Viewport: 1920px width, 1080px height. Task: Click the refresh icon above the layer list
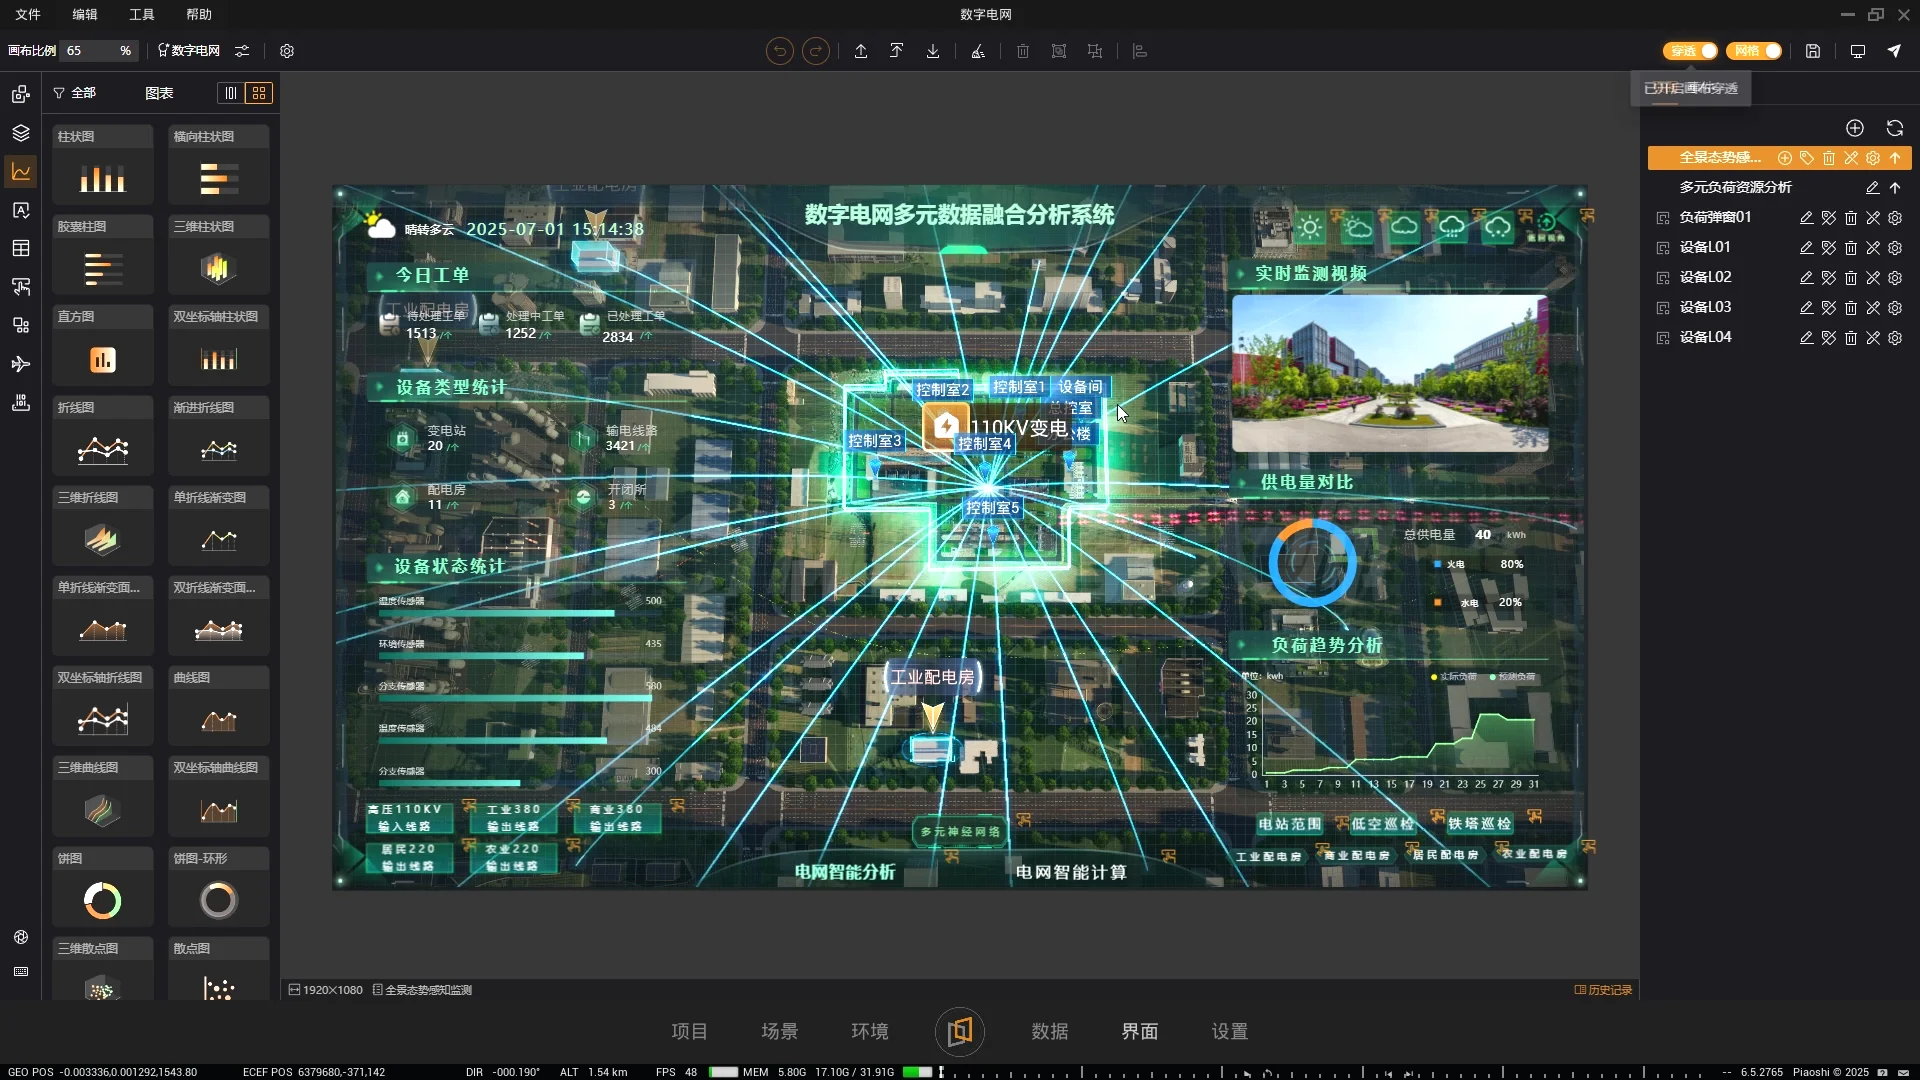point(1894,128)
